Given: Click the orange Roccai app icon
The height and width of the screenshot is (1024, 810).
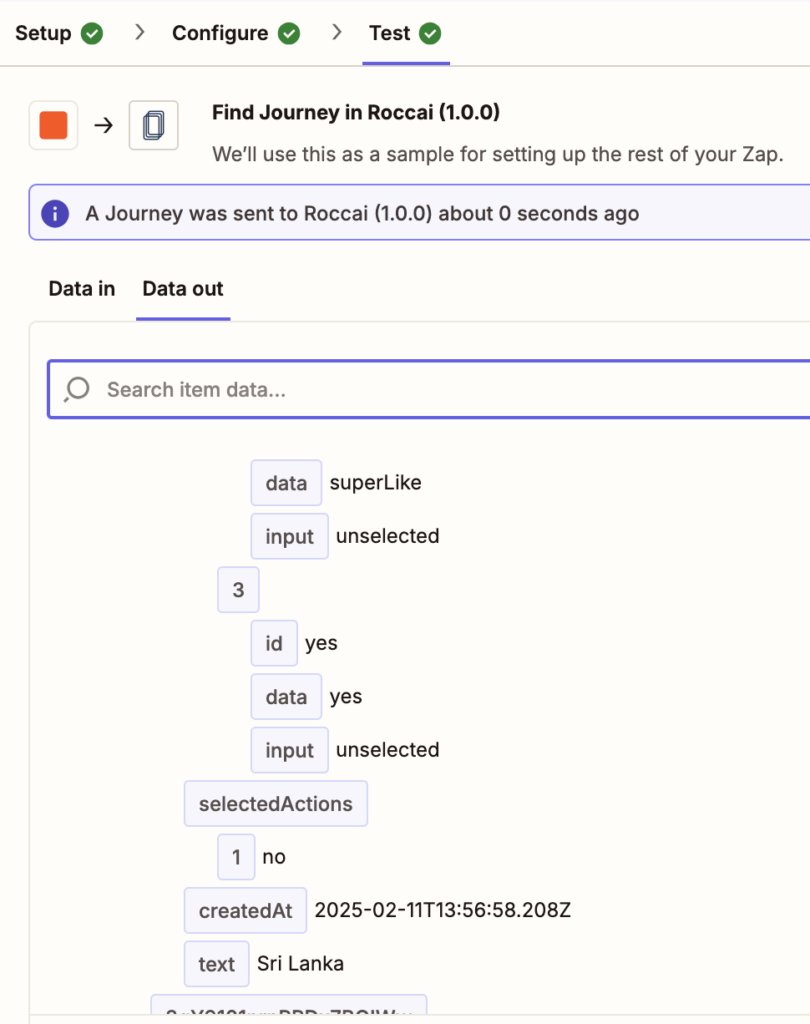Looking at the screenshot, I should click(54, 125).
